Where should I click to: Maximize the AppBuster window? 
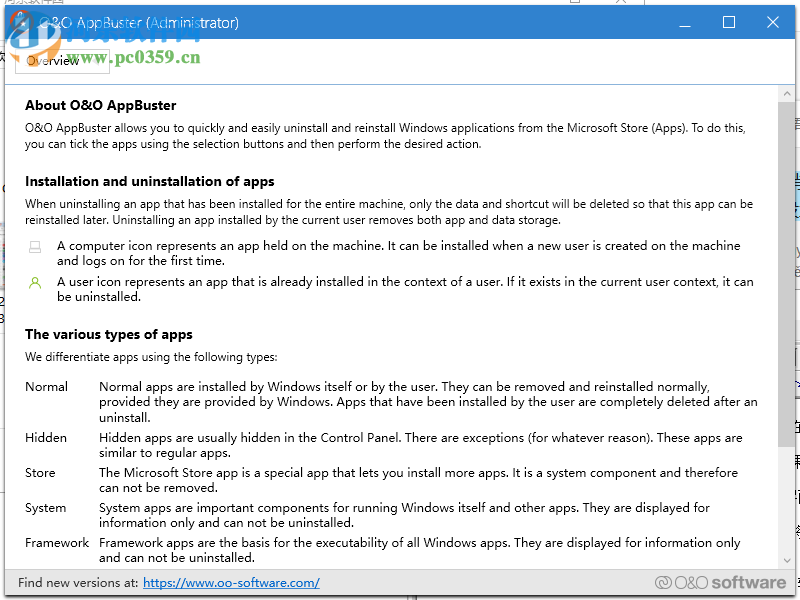pyautogui.click(x=729, y=22)
